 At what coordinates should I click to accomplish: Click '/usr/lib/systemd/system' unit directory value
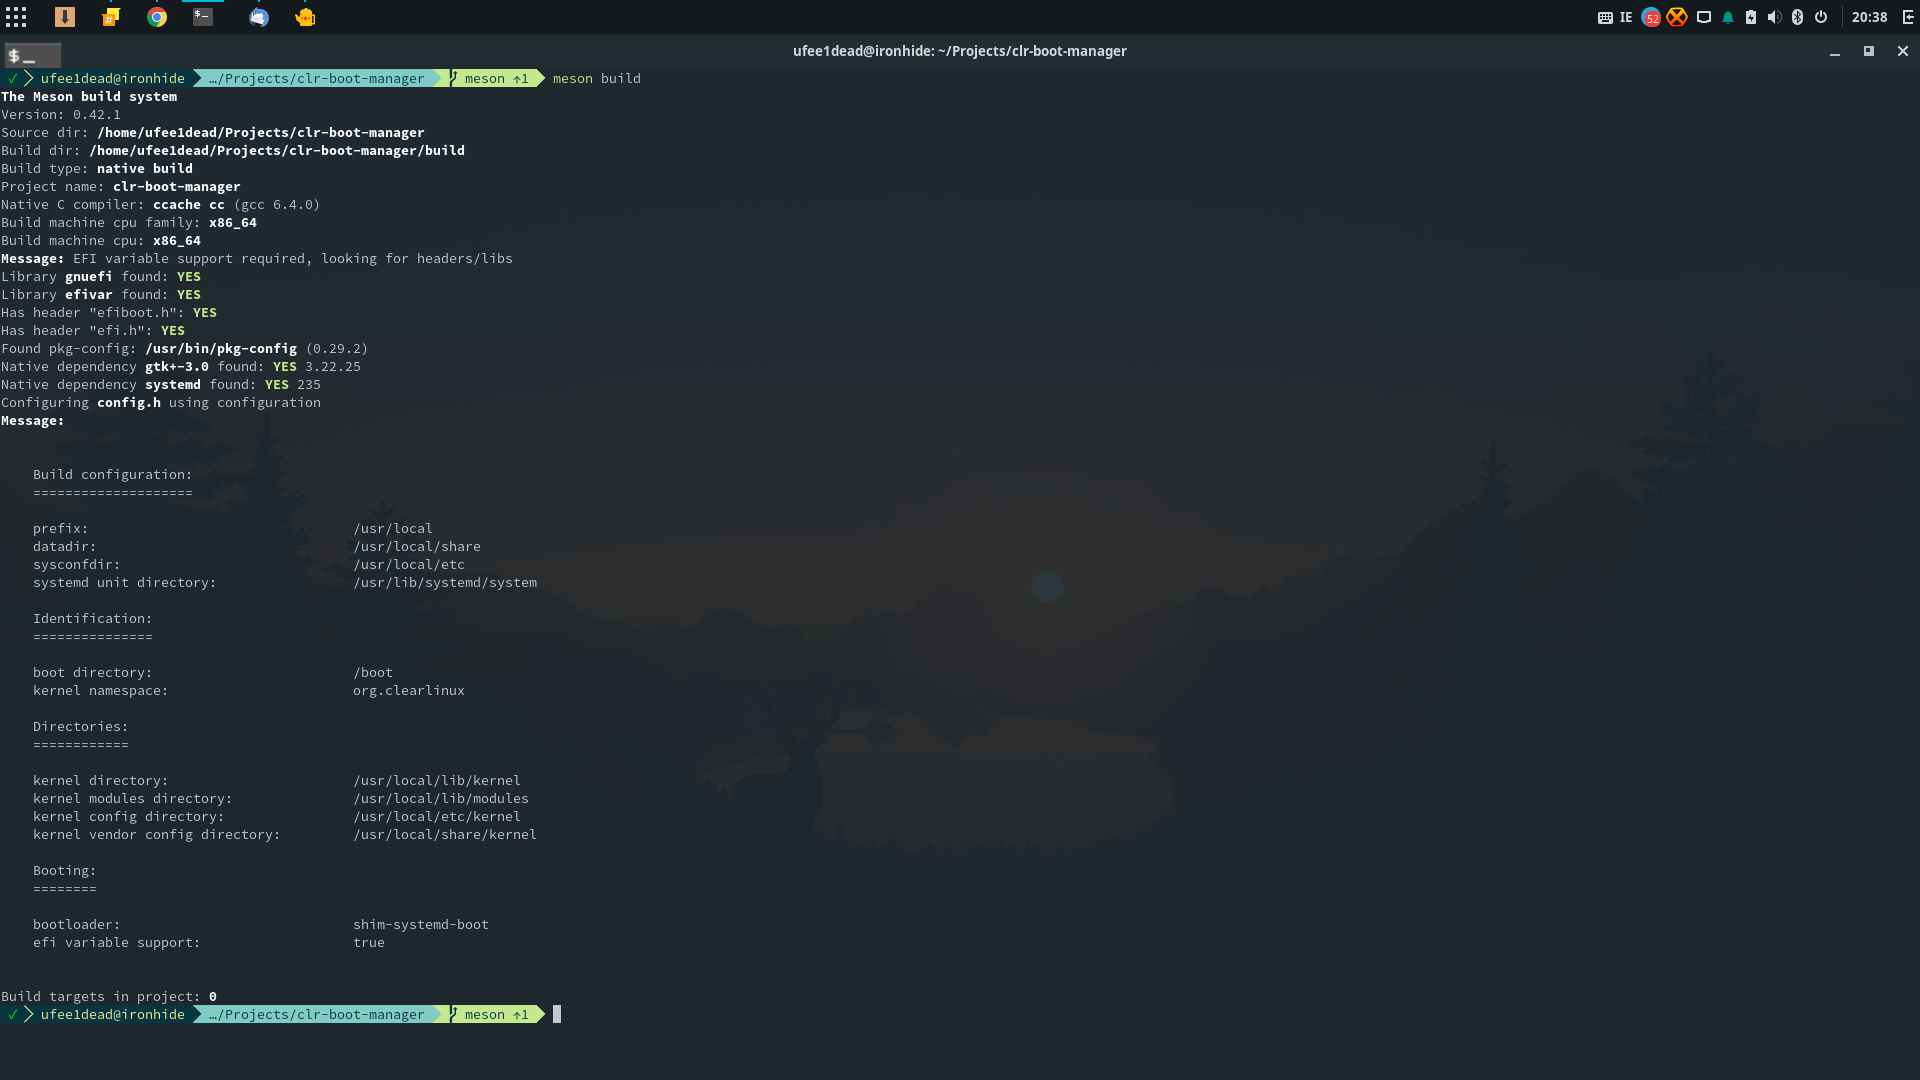point(445,583)
